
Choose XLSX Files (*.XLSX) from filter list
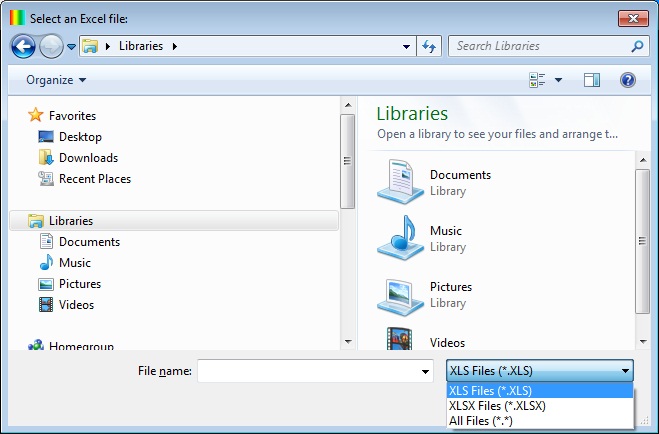(x=497, y=406)
